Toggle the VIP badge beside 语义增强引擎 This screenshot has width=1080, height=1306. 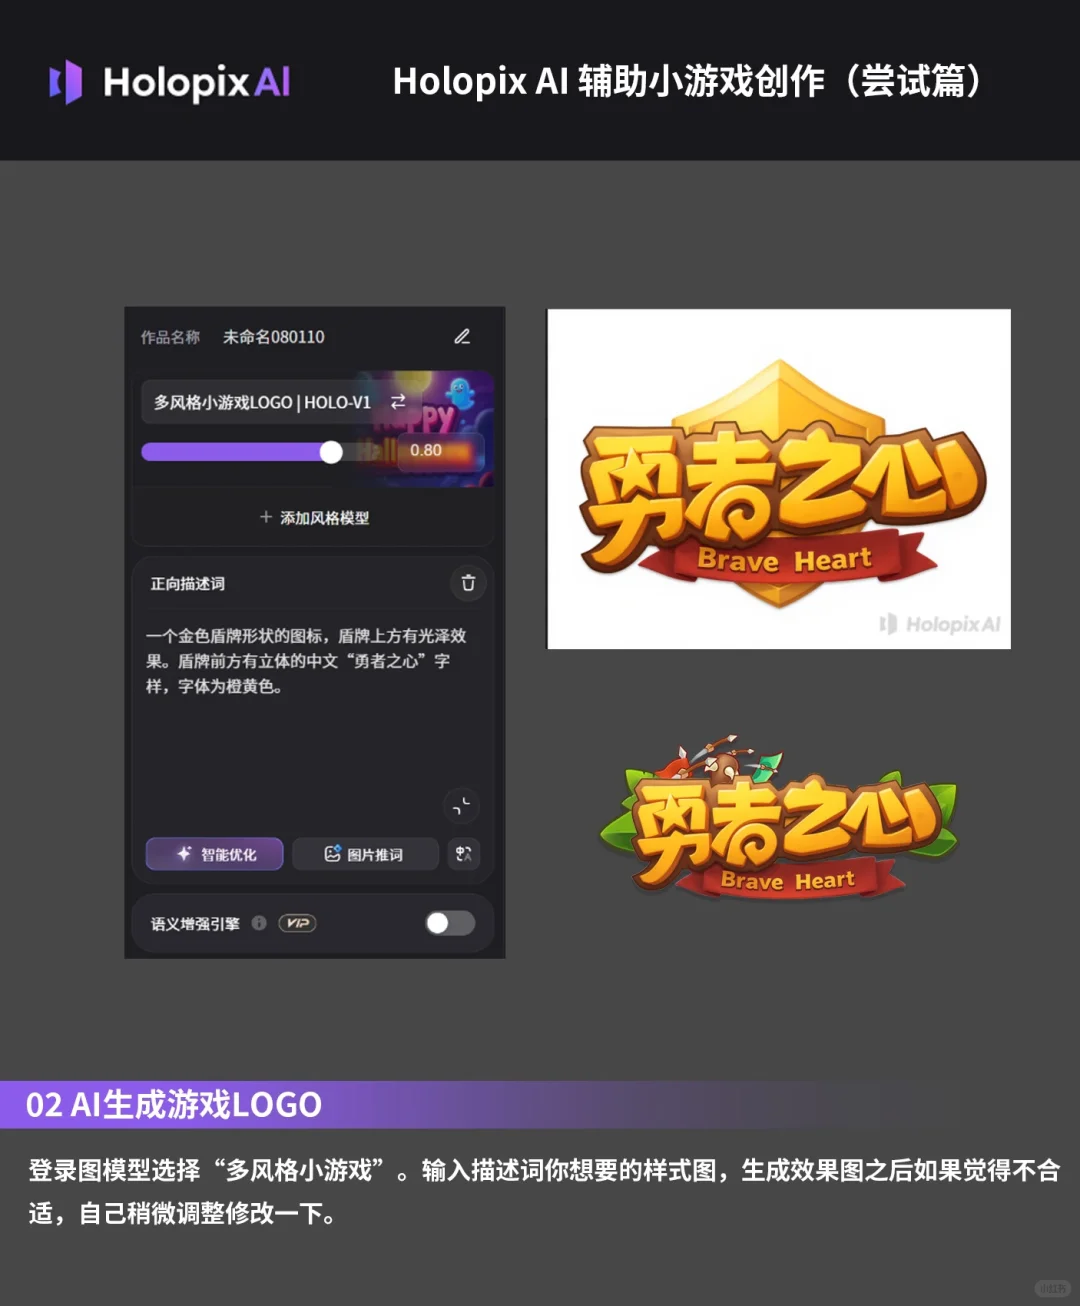[296, 923]
